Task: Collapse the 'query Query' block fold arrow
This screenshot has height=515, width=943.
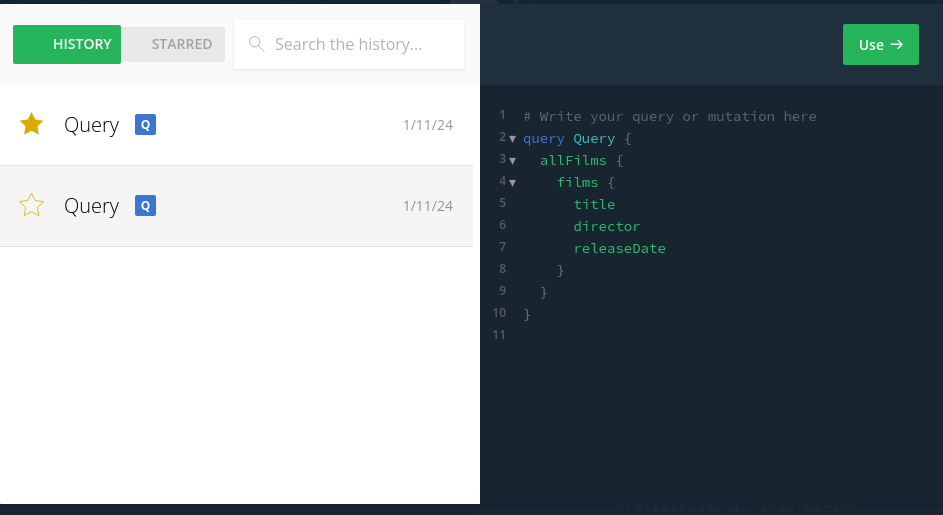Action: (x=513, y=139)
